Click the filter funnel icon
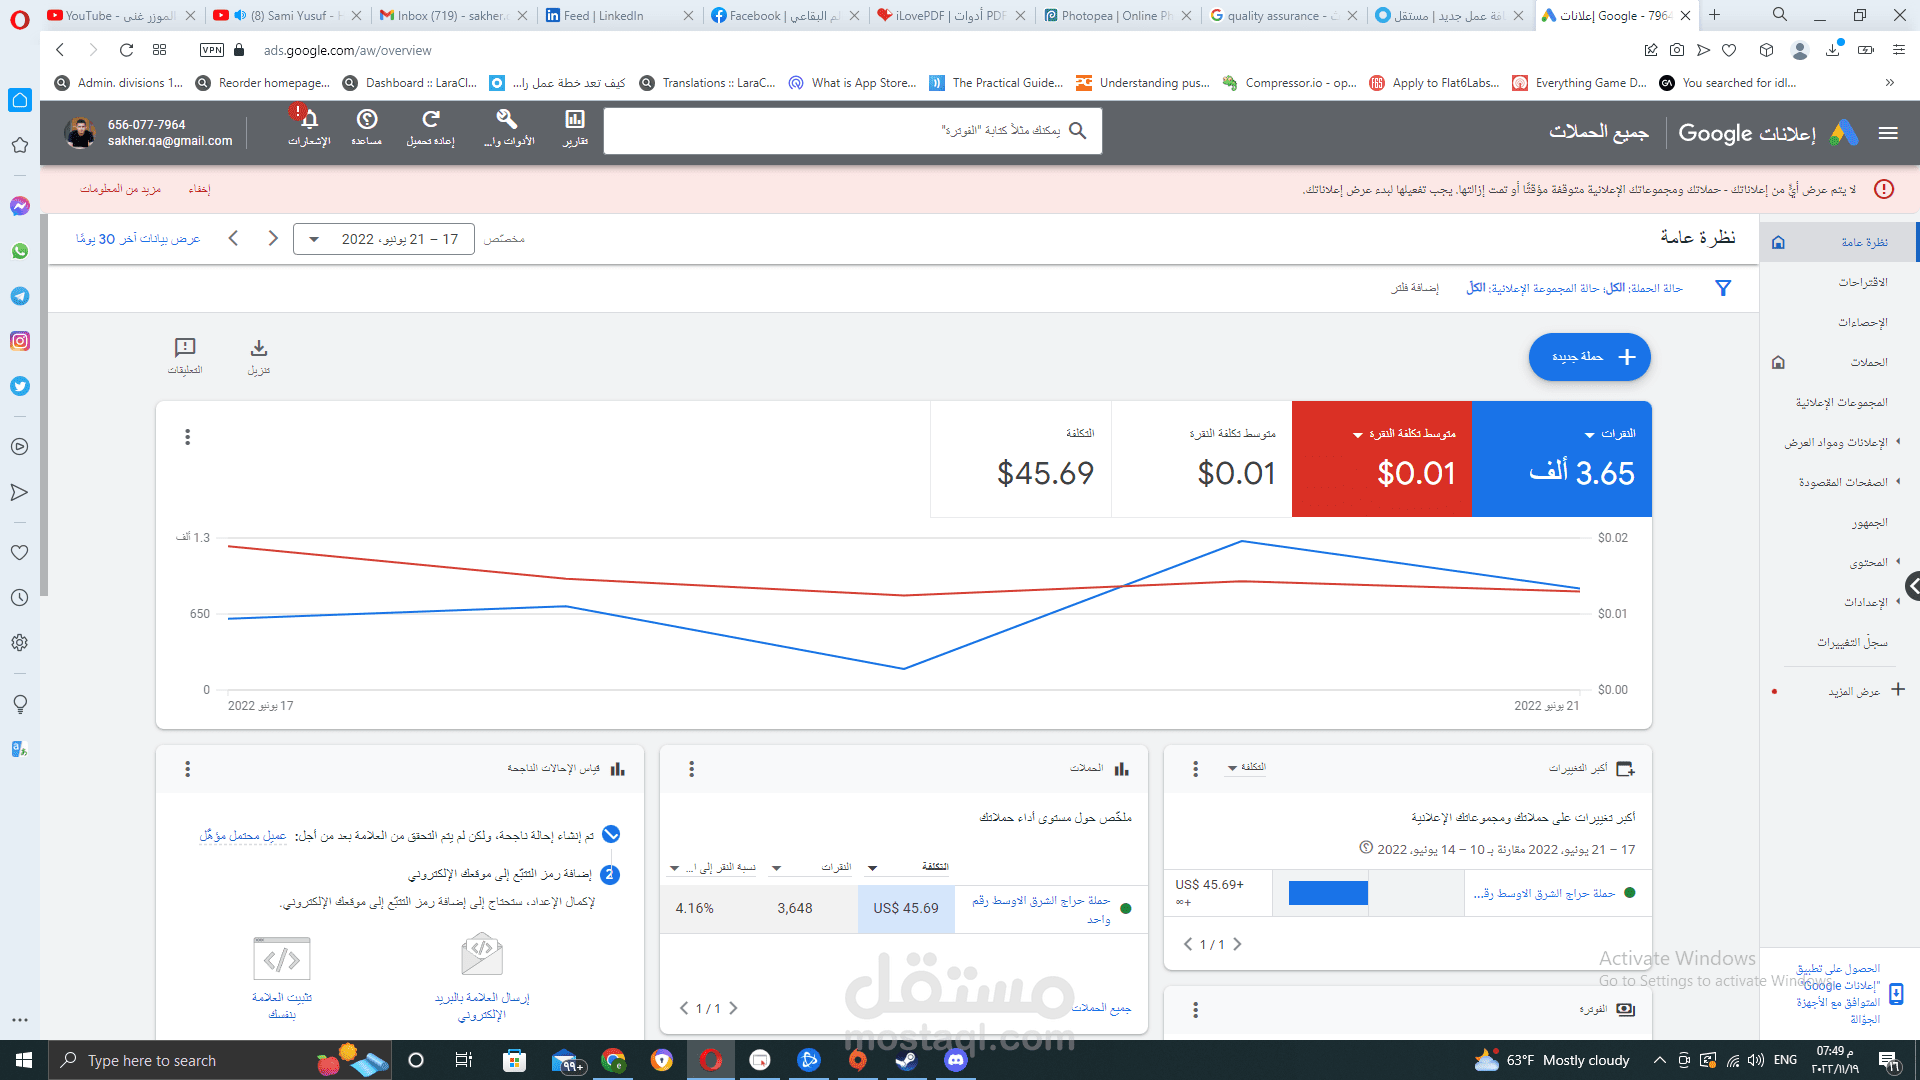 (x=1723, y=288)
